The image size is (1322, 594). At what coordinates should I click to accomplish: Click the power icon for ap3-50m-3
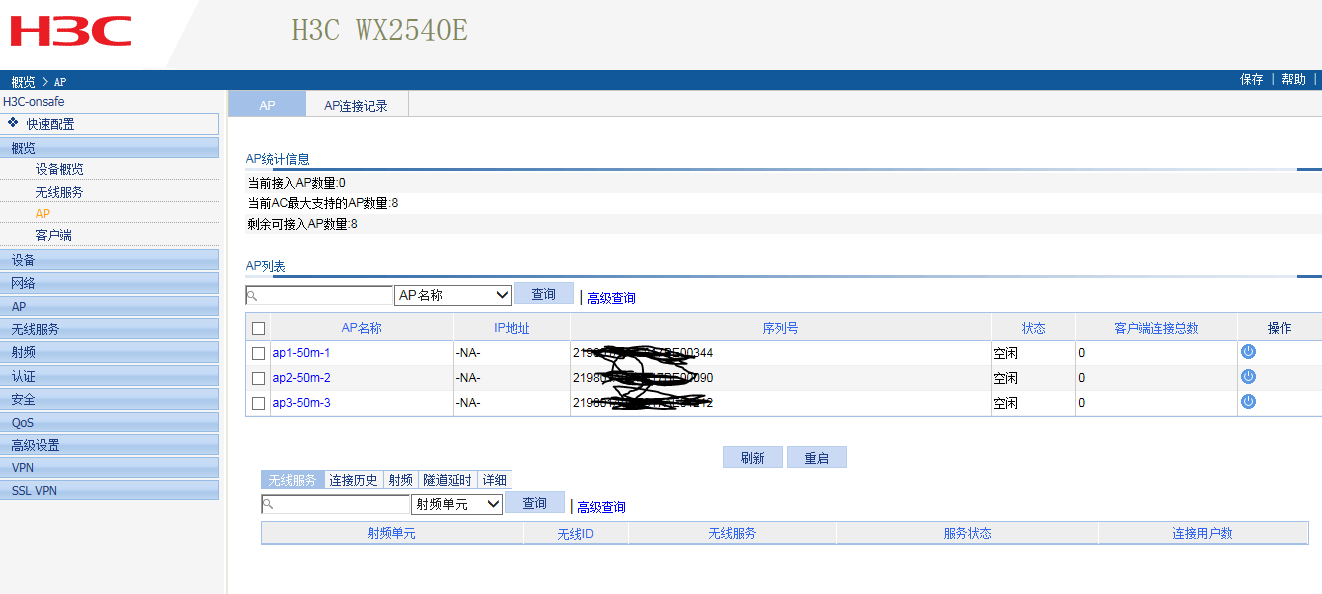coord(1248,402)
